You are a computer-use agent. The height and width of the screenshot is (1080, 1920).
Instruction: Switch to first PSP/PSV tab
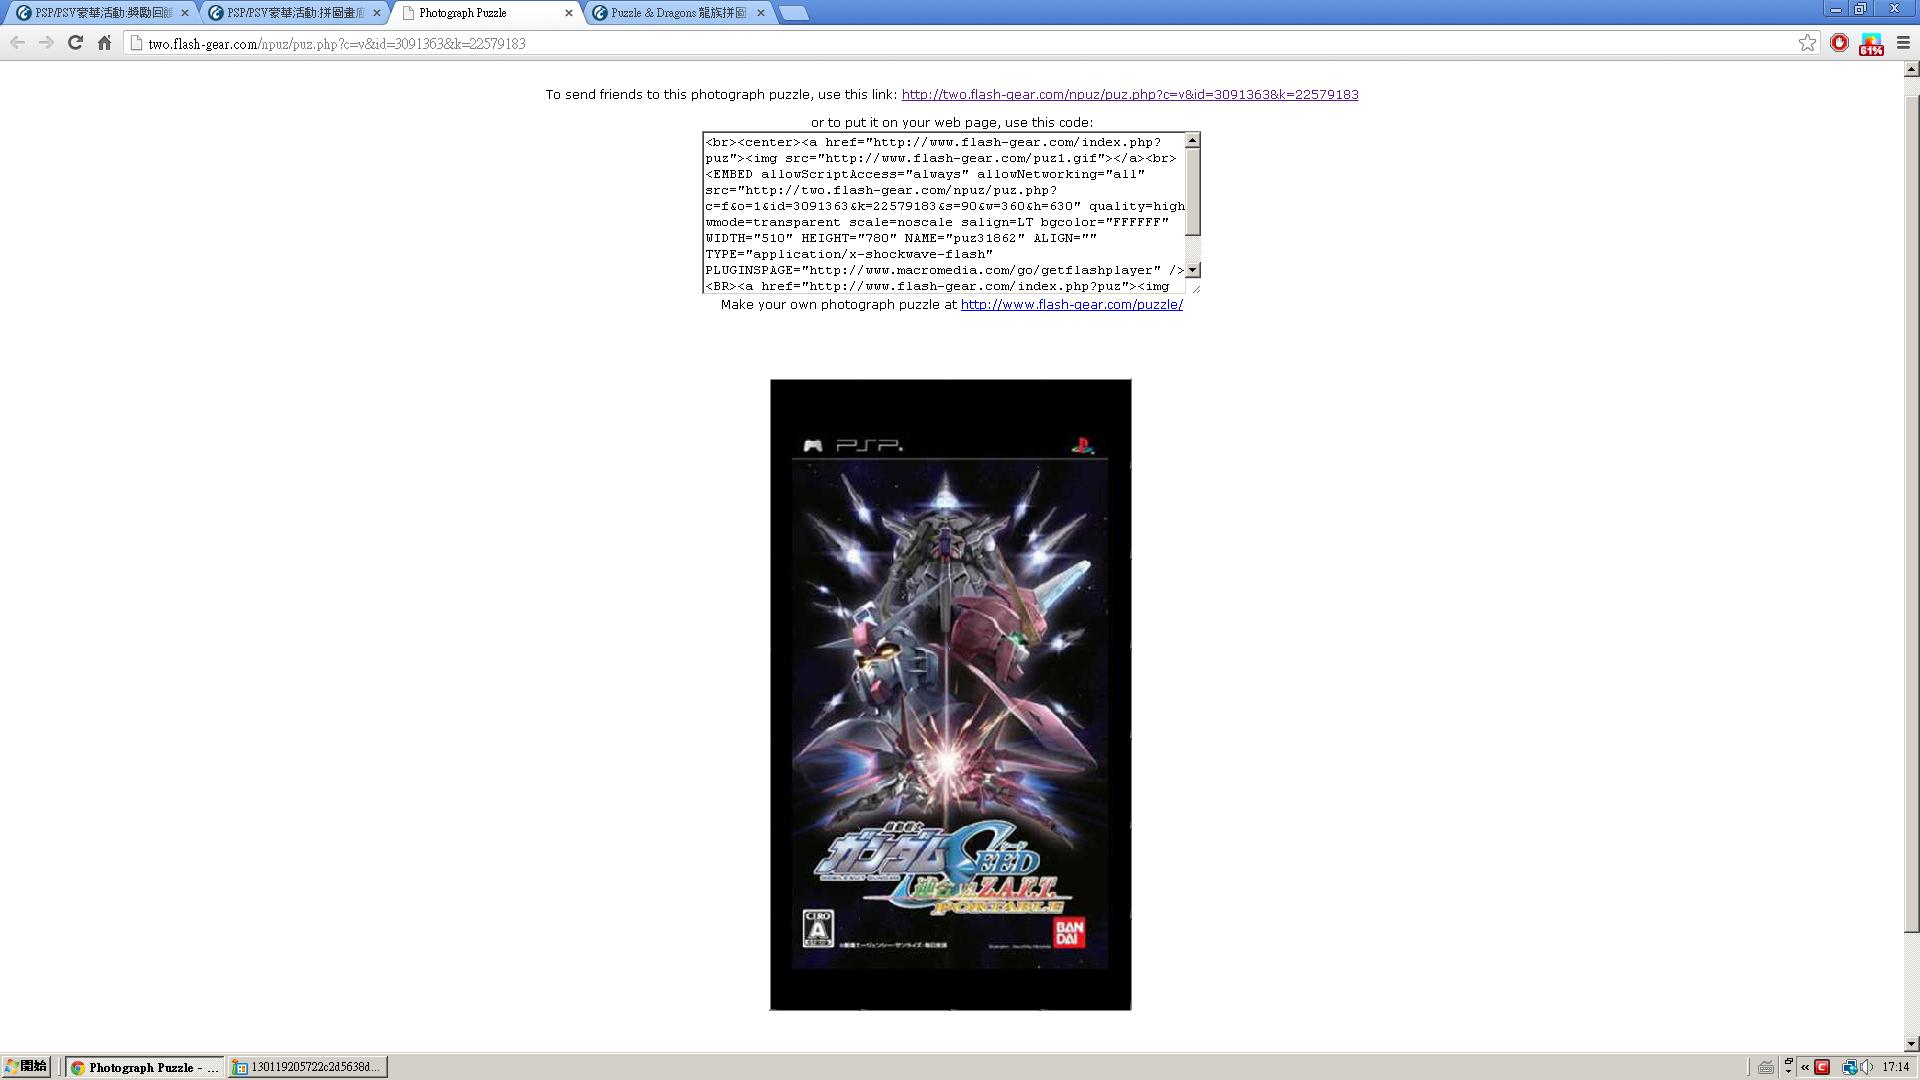(100, 13)
